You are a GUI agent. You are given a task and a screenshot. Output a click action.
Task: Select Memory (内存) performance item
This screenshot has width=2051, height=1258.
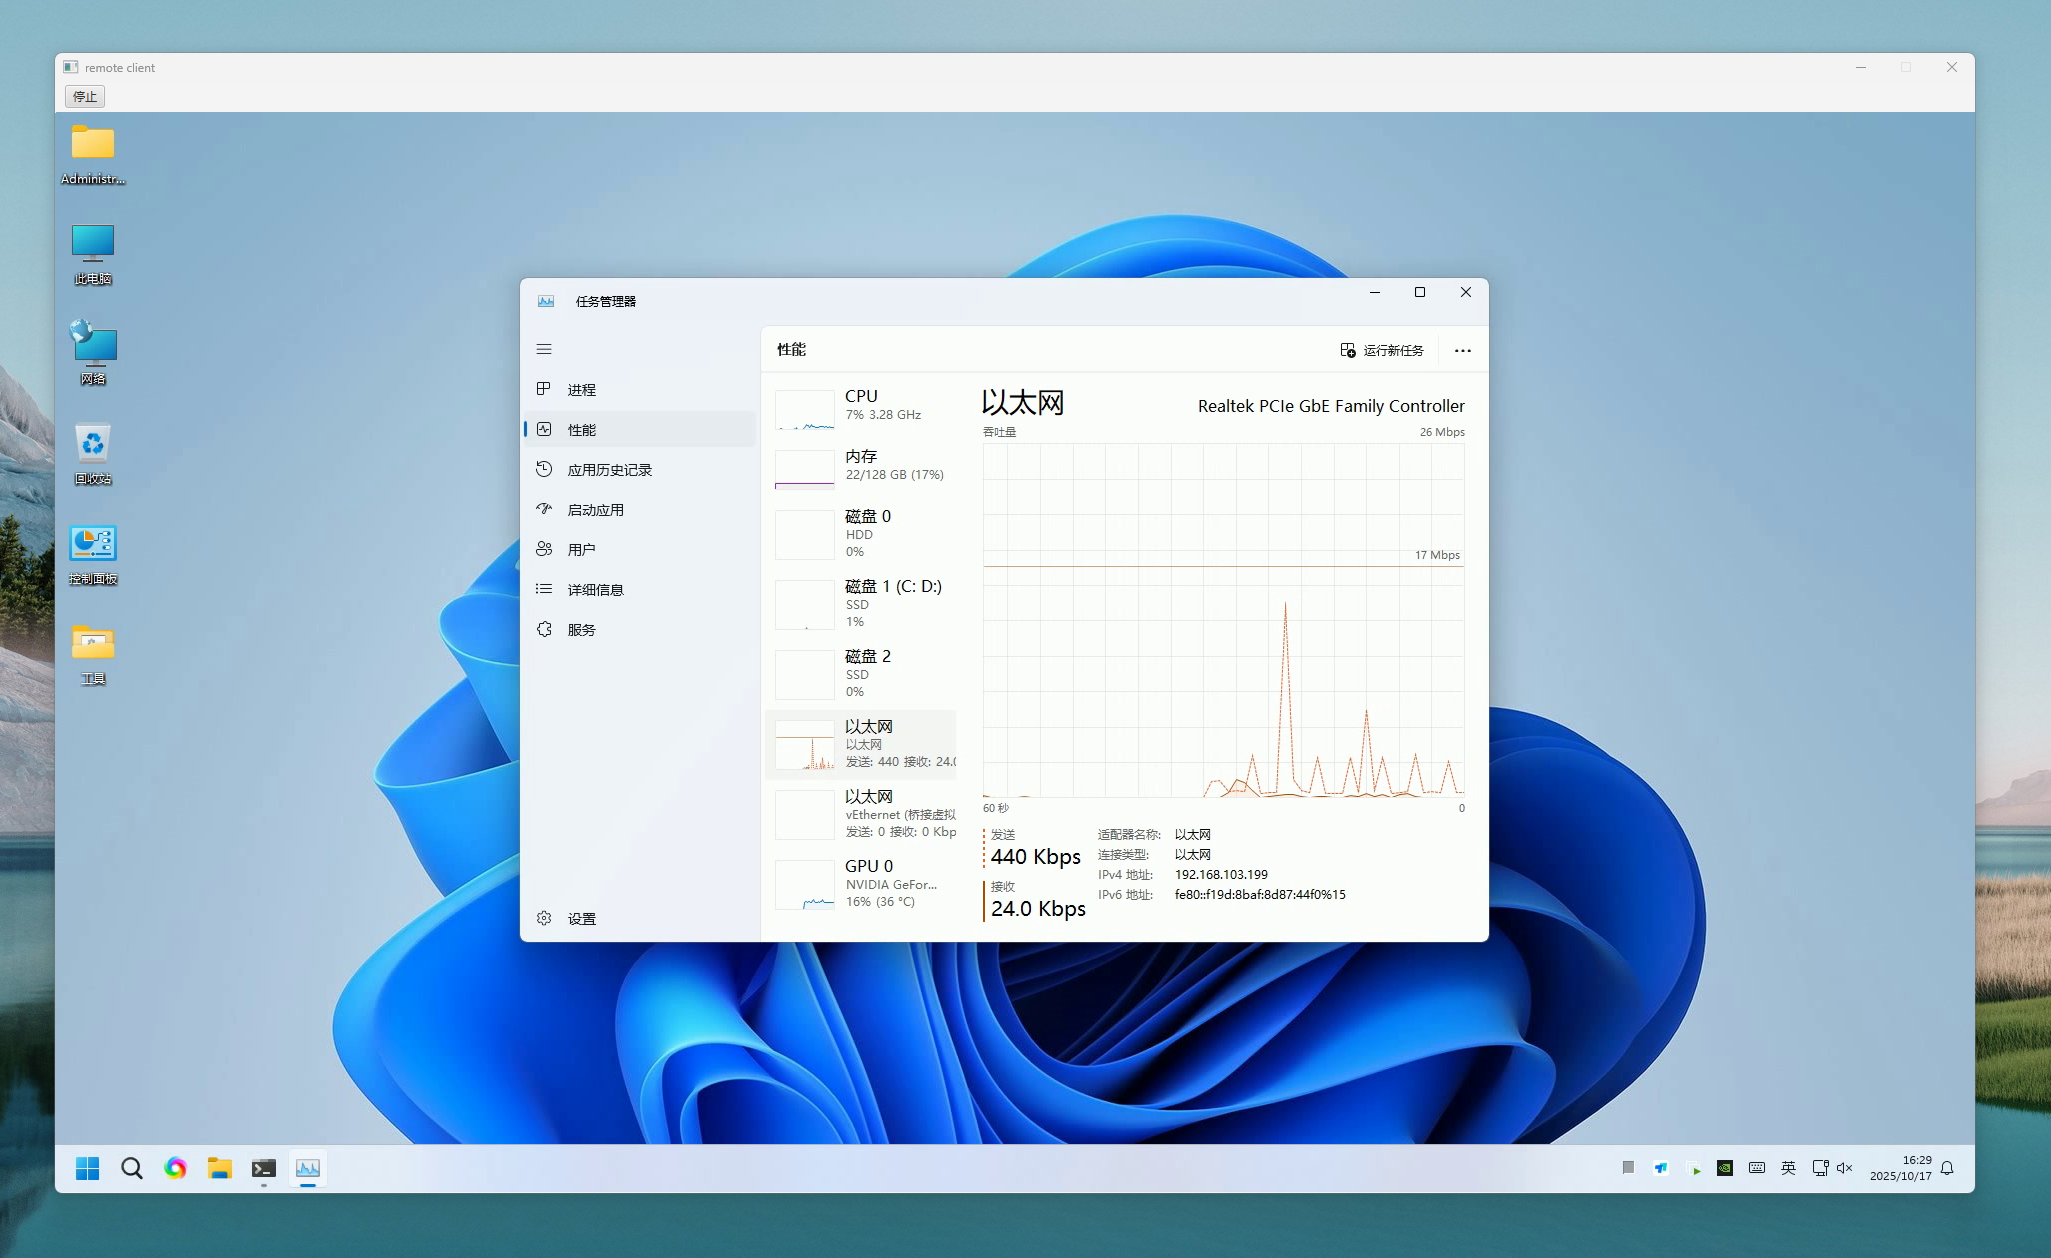pyautogui.click(x=862, y=465)
